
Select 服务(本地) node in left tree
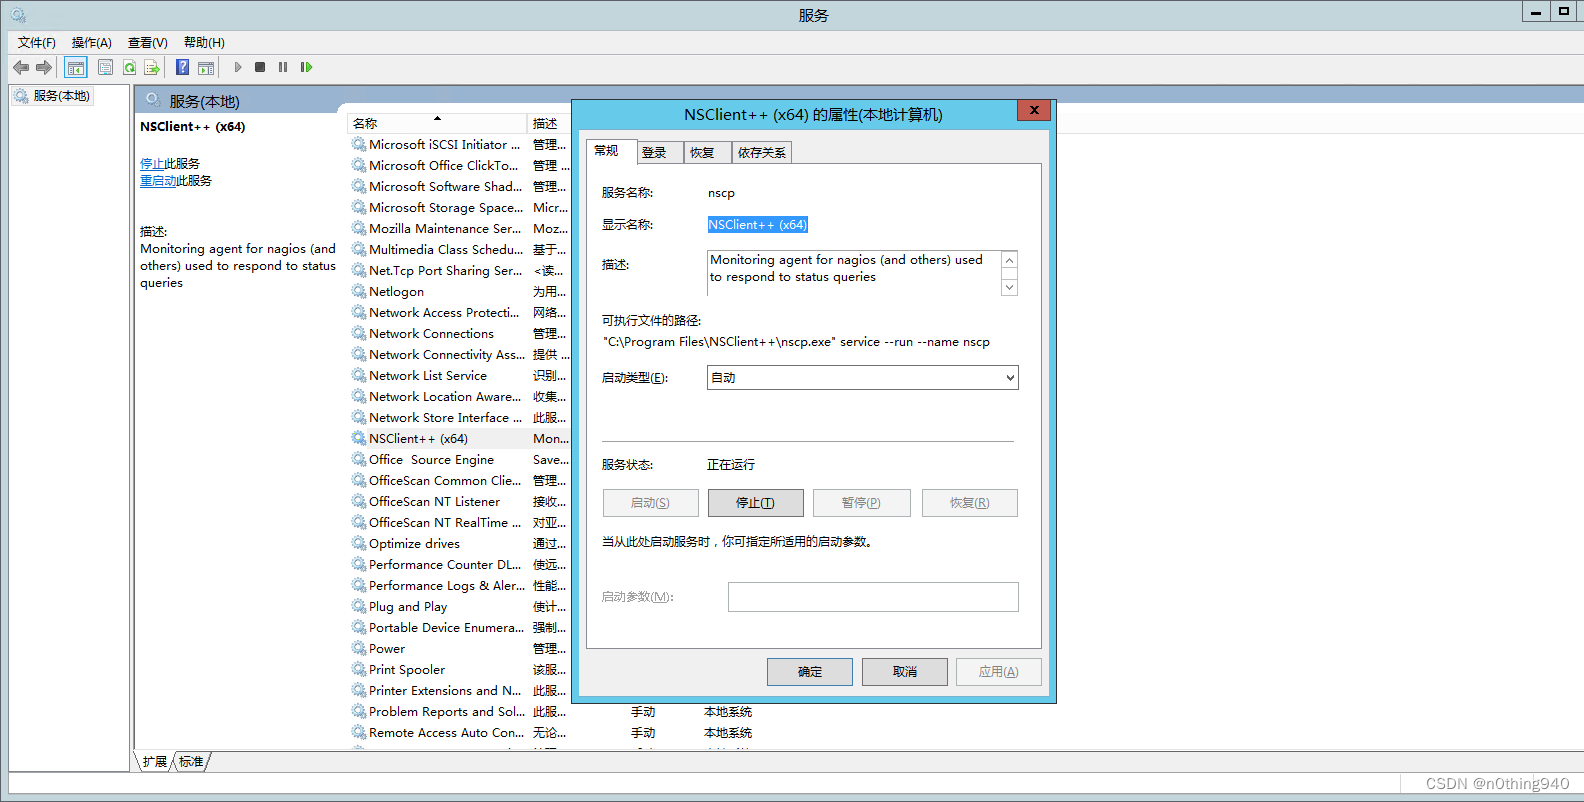point(53,96)
